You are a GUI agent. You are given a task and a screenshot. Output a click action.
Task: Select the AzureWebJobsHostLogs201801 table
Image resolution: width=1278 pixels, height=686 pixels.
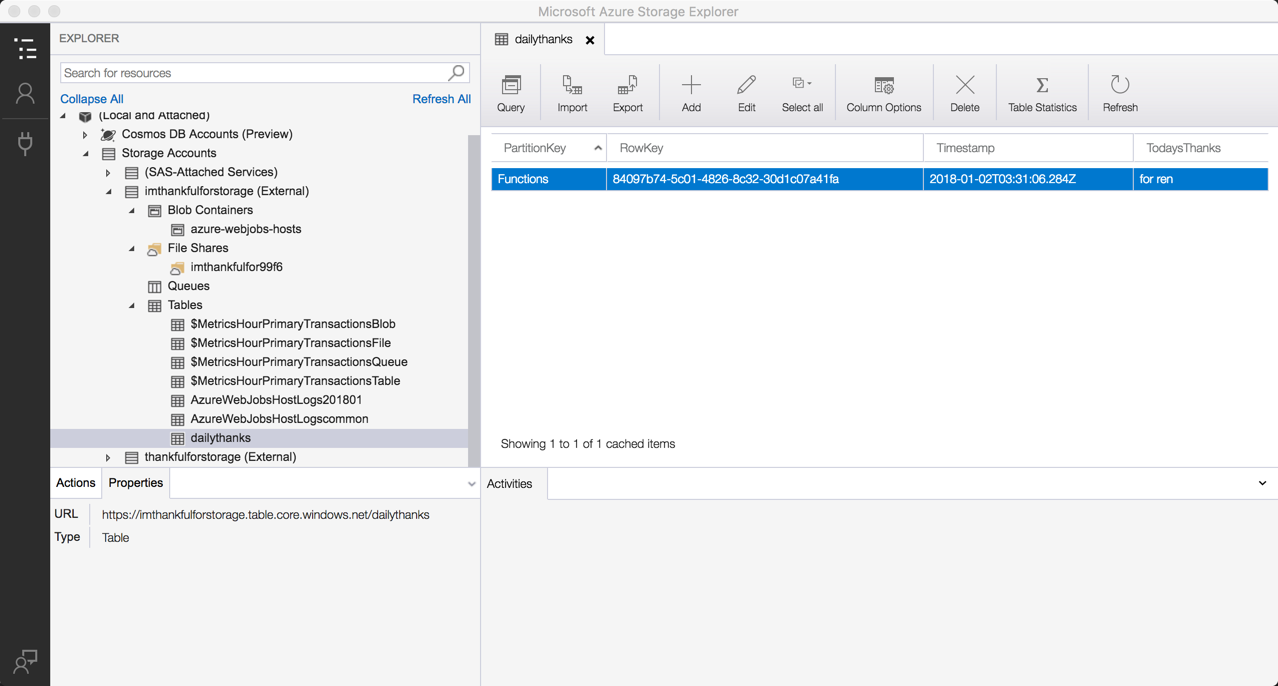276,400
